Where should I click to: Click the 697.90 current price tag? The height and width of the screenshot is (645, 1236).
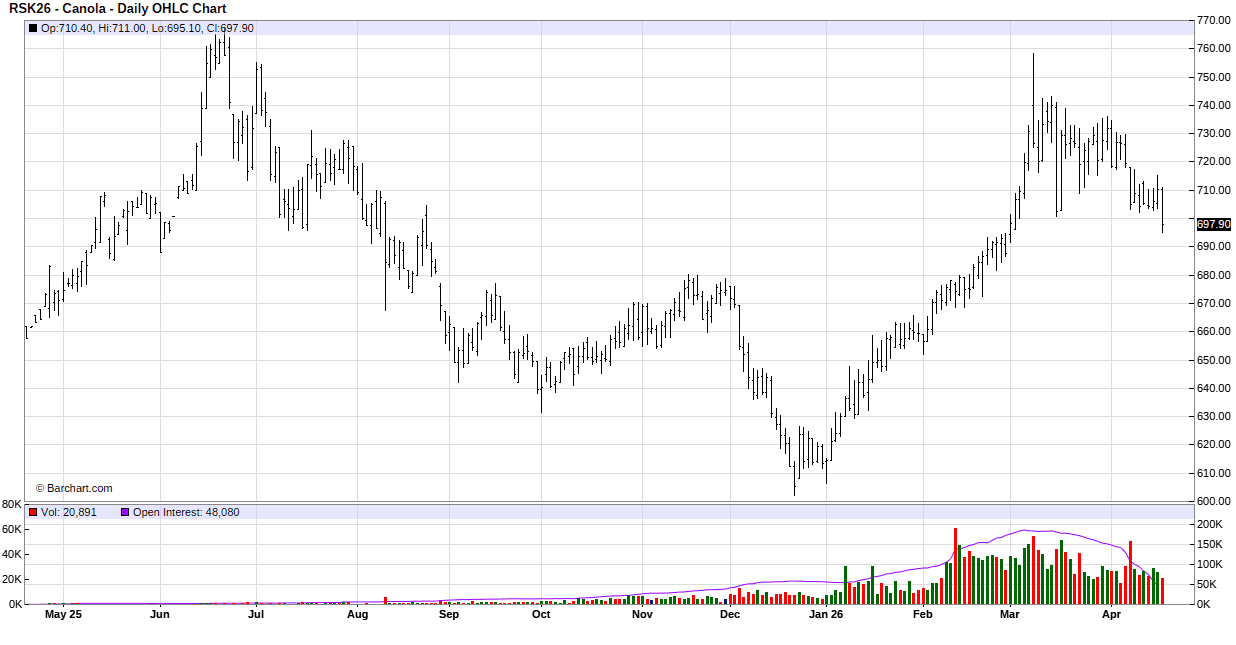(1213, 225)
